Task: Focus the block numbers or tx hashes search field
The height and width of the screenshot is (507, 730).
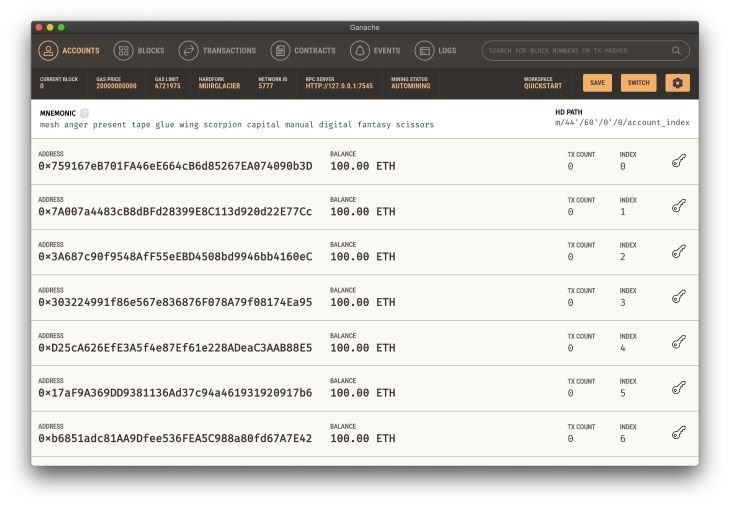Action: [575, 50]
